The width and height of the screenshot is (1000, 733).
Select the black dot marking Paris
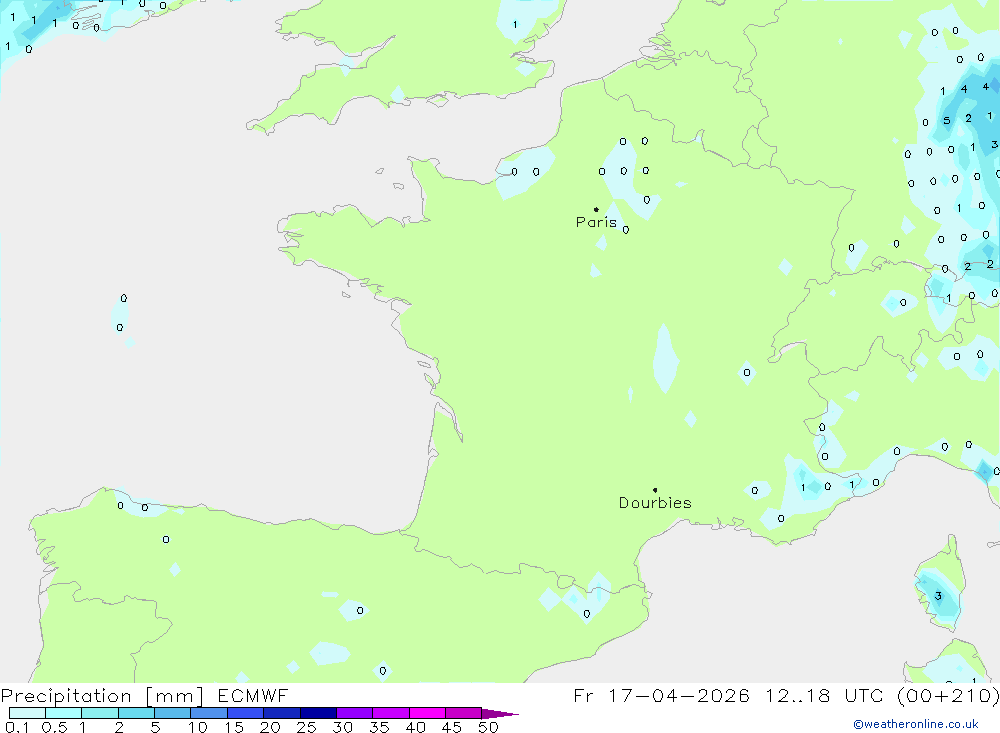click(x=596, y=209)
